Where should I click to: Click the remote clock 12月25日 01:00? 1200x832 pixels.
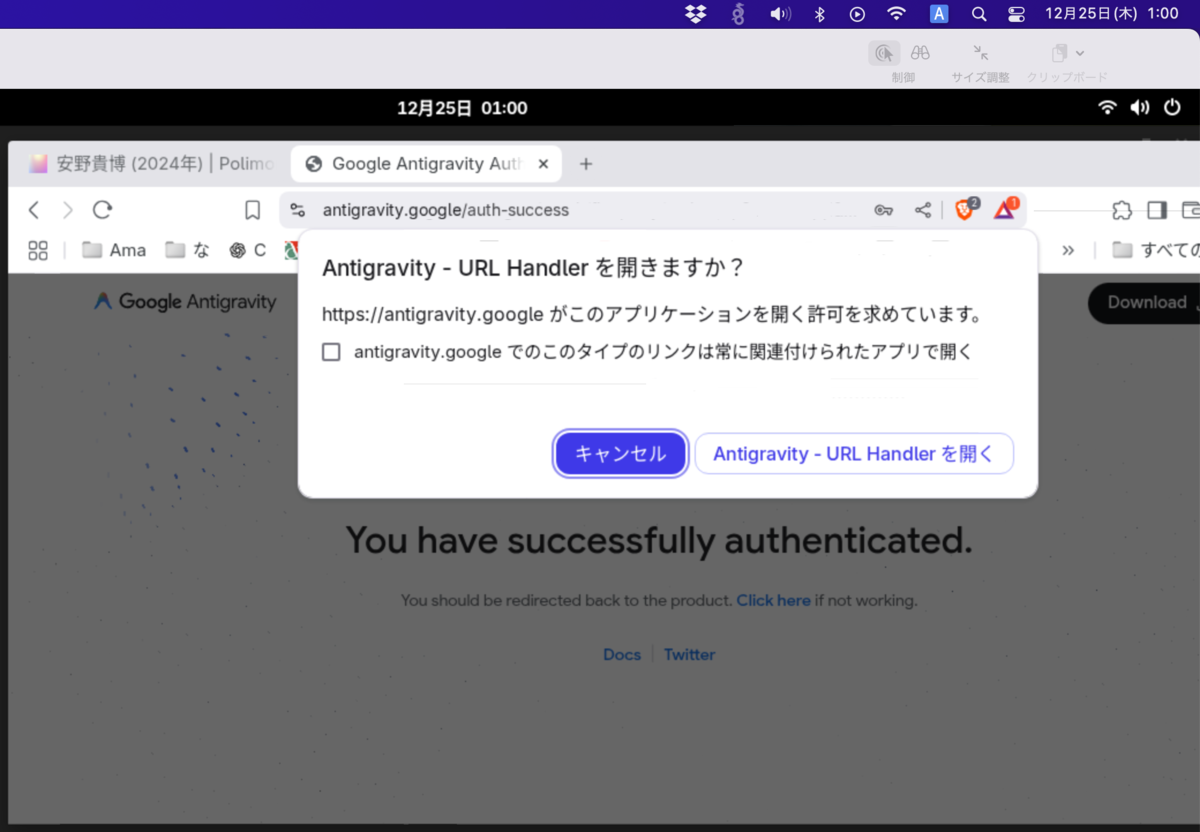[x=462, y=108]
